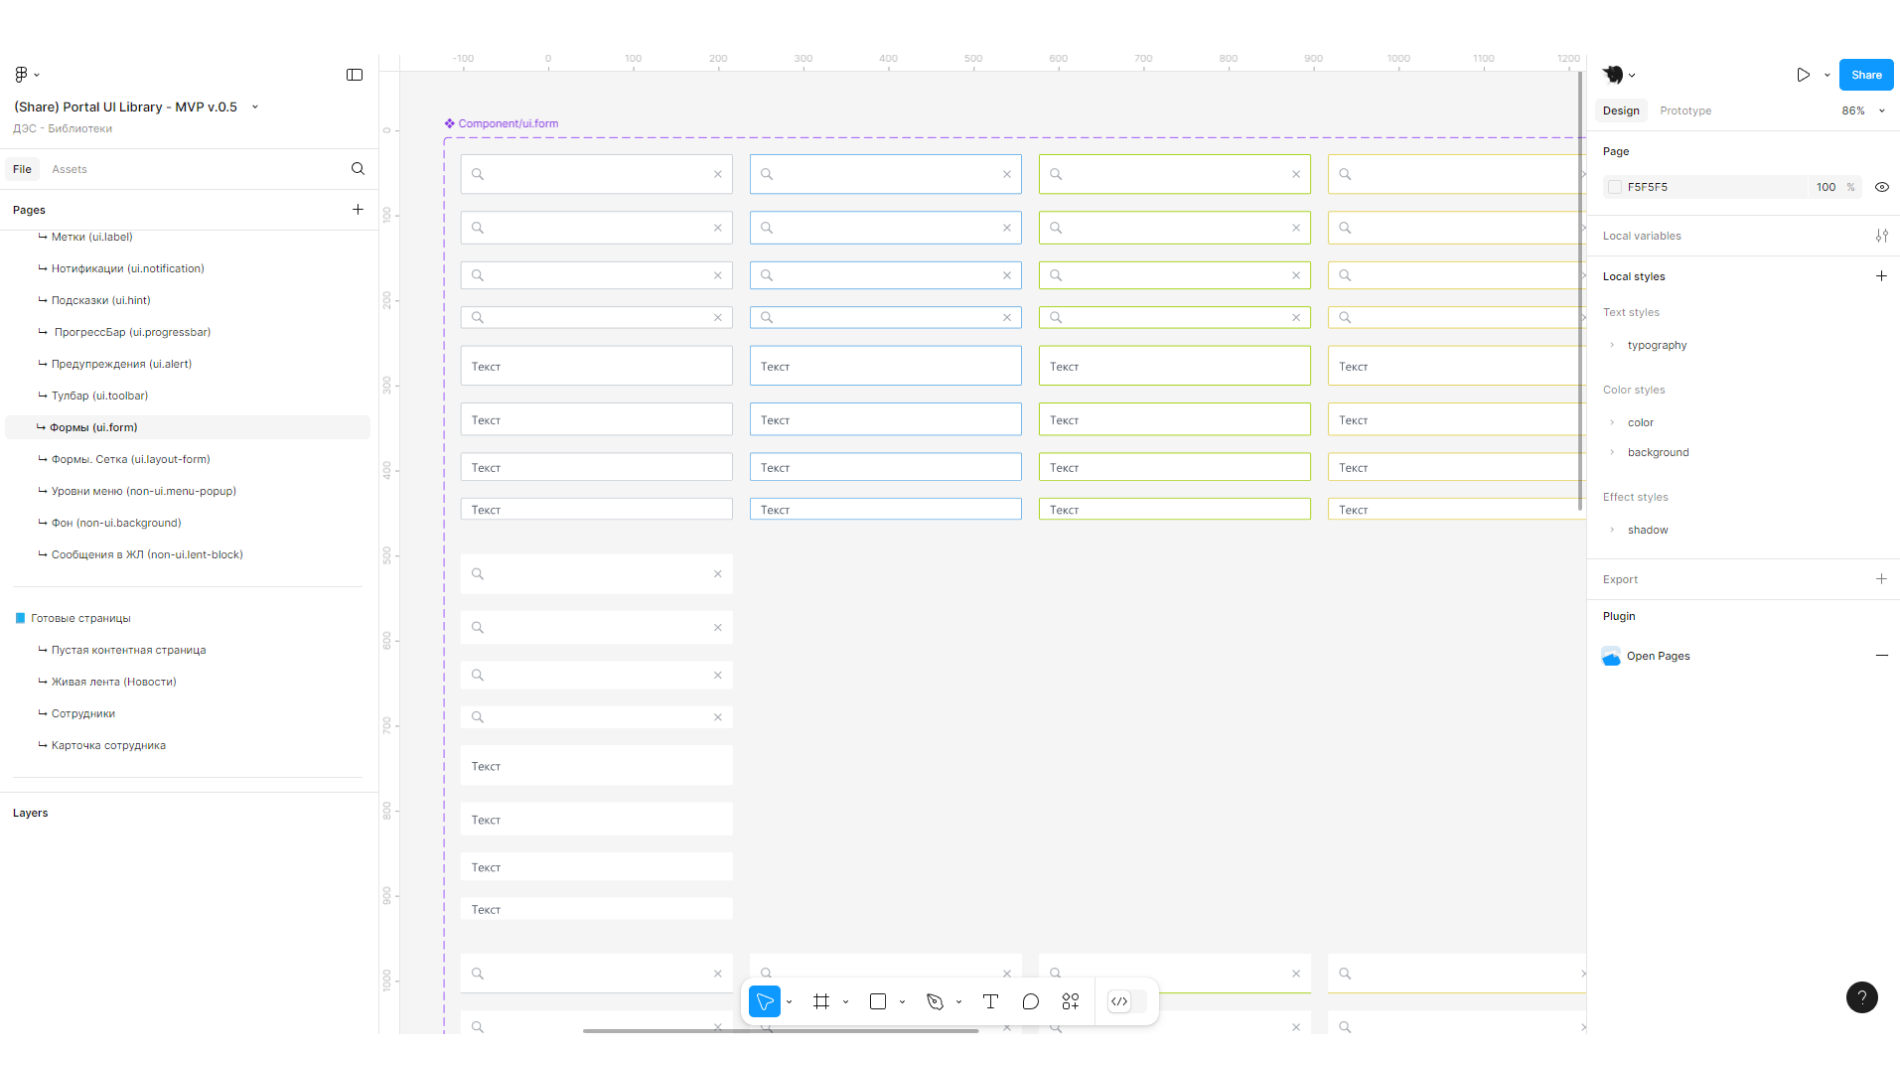The height and width of the screenshot is (1089, 1900).
Task: Open Move tool options dropdown
Action: (789, 1002)
